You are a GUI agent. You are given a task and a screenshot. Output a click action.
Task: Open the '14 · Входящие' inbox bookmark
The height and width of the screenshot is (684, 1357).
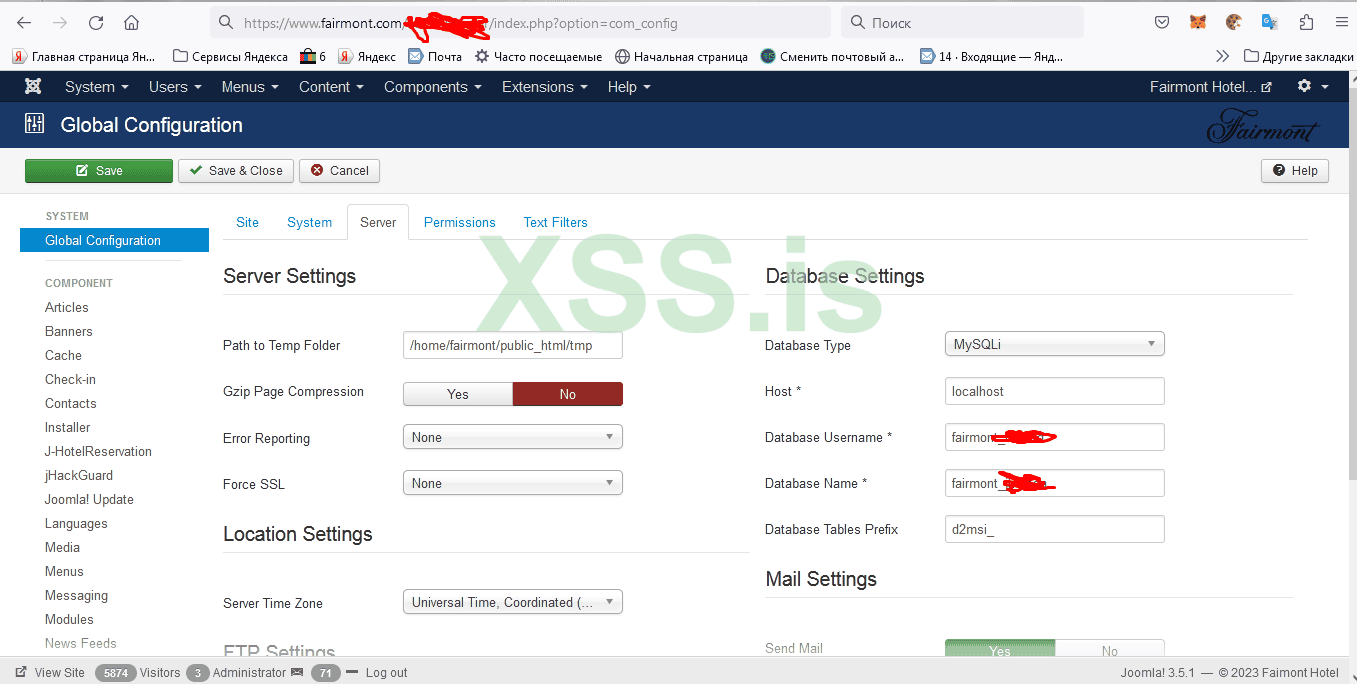pyautogui.click(x=991, y=56)
